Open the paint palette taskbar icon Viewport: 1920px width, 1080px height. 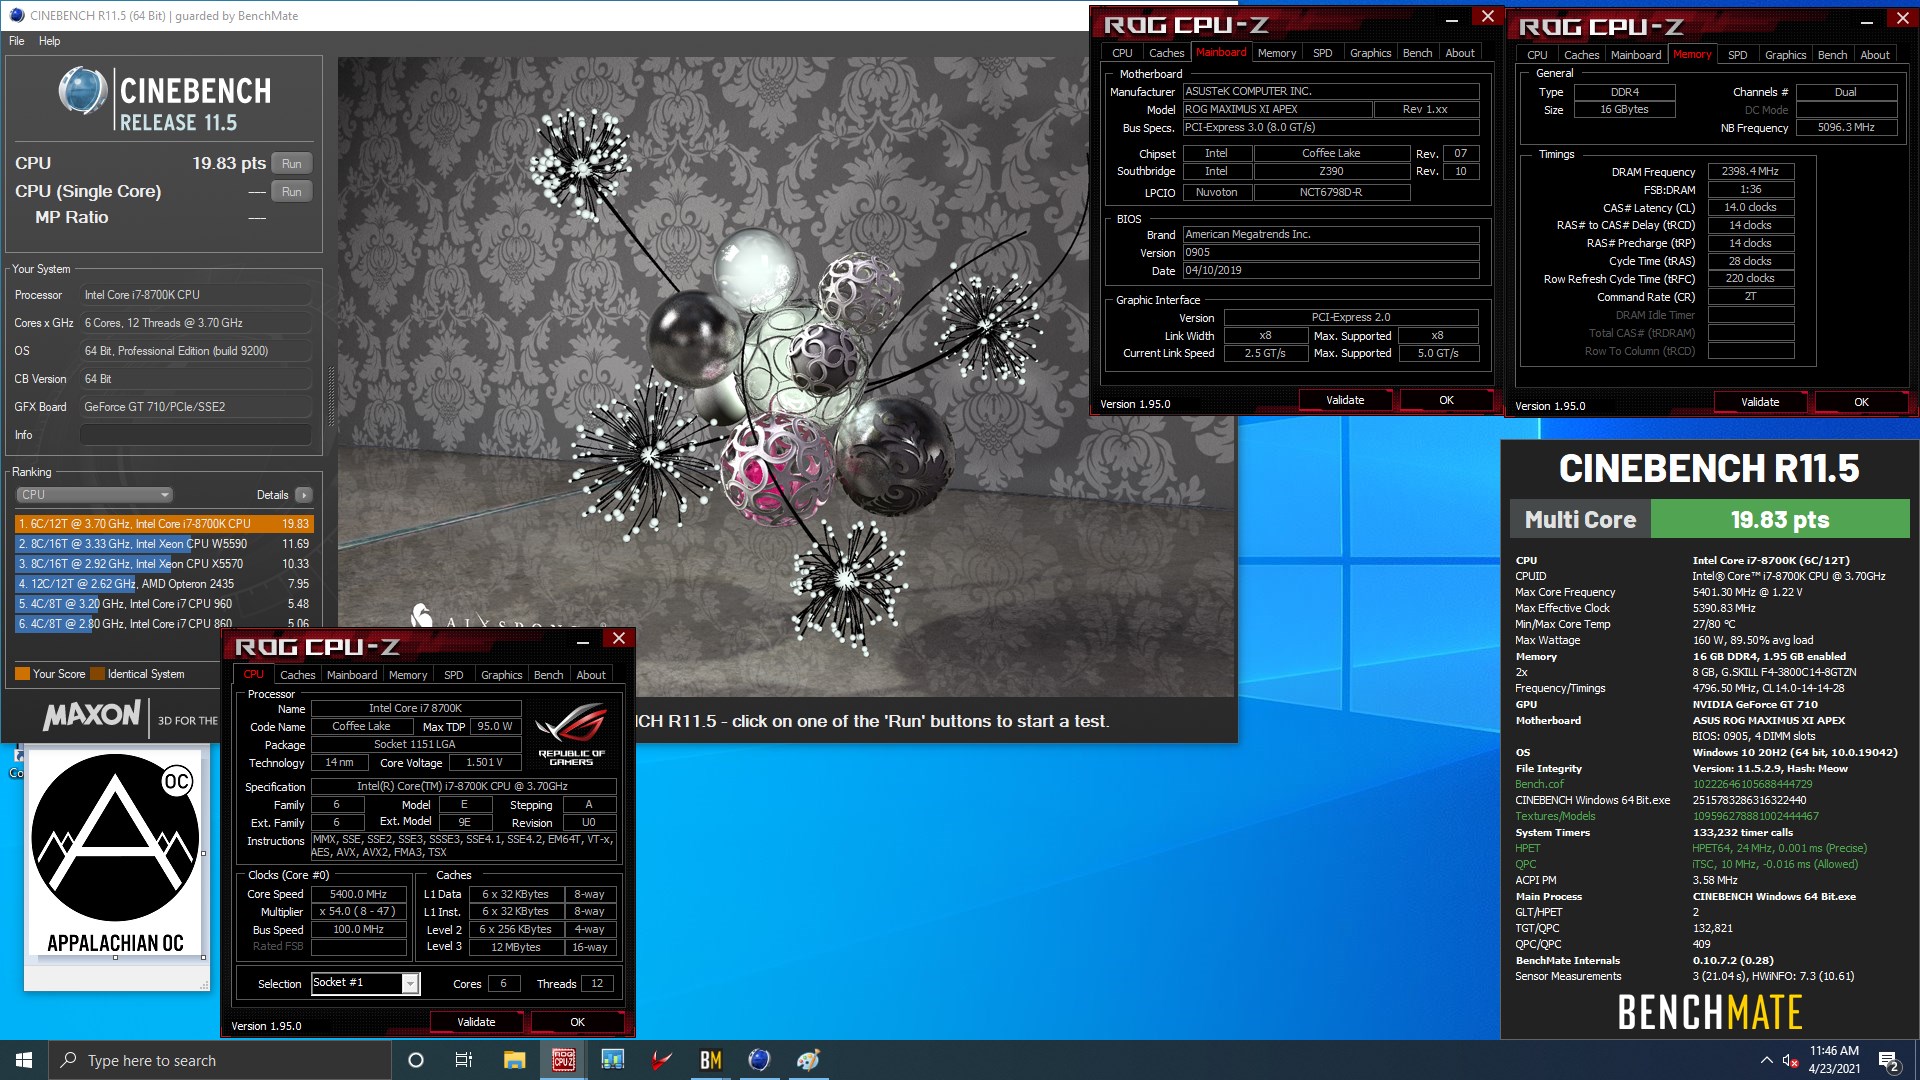pos(809,1060)
